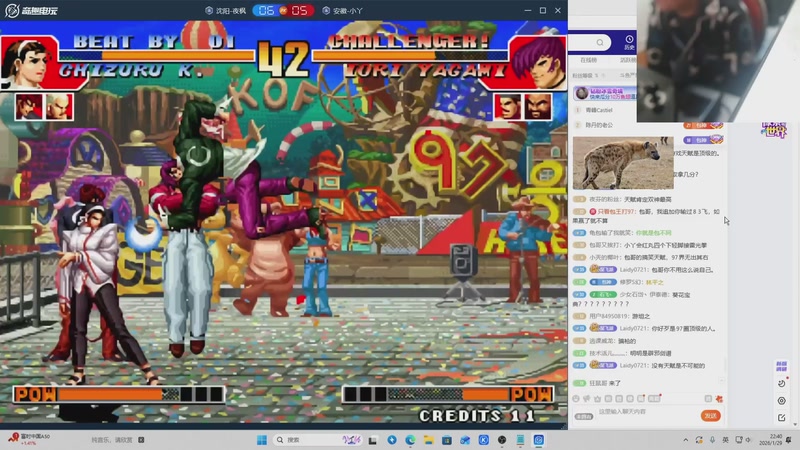800x450 pixels.
Task: Click the stock widget 富时中国A50
Action: [30, 439]
